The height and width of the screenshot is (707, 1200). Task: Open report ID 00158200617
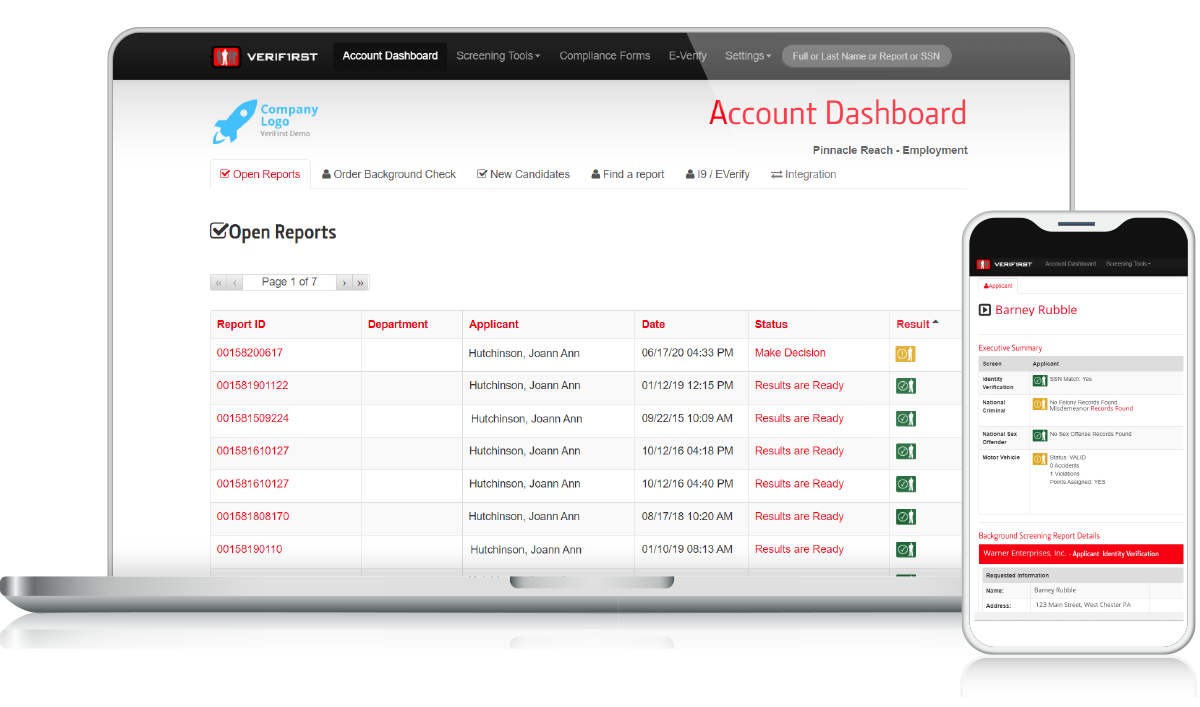point(251,352)
